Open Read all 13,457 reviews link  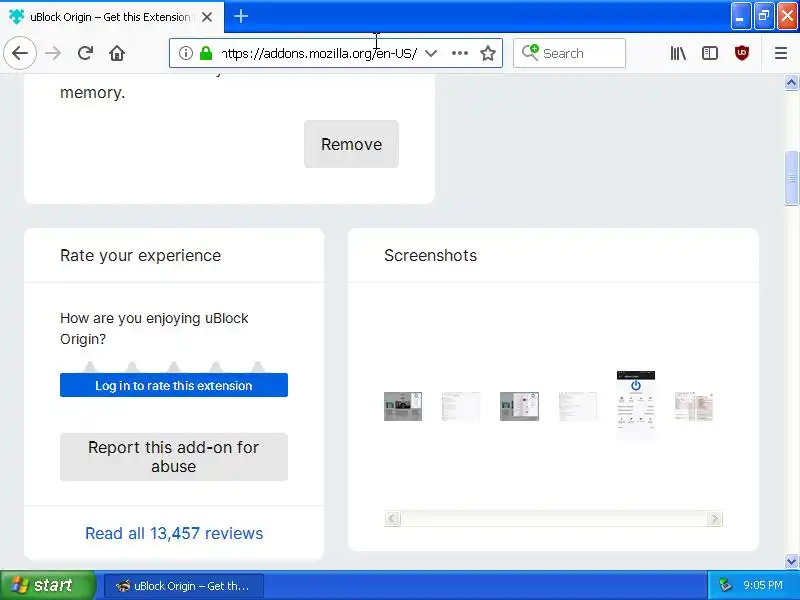click(x=174, y=533)
